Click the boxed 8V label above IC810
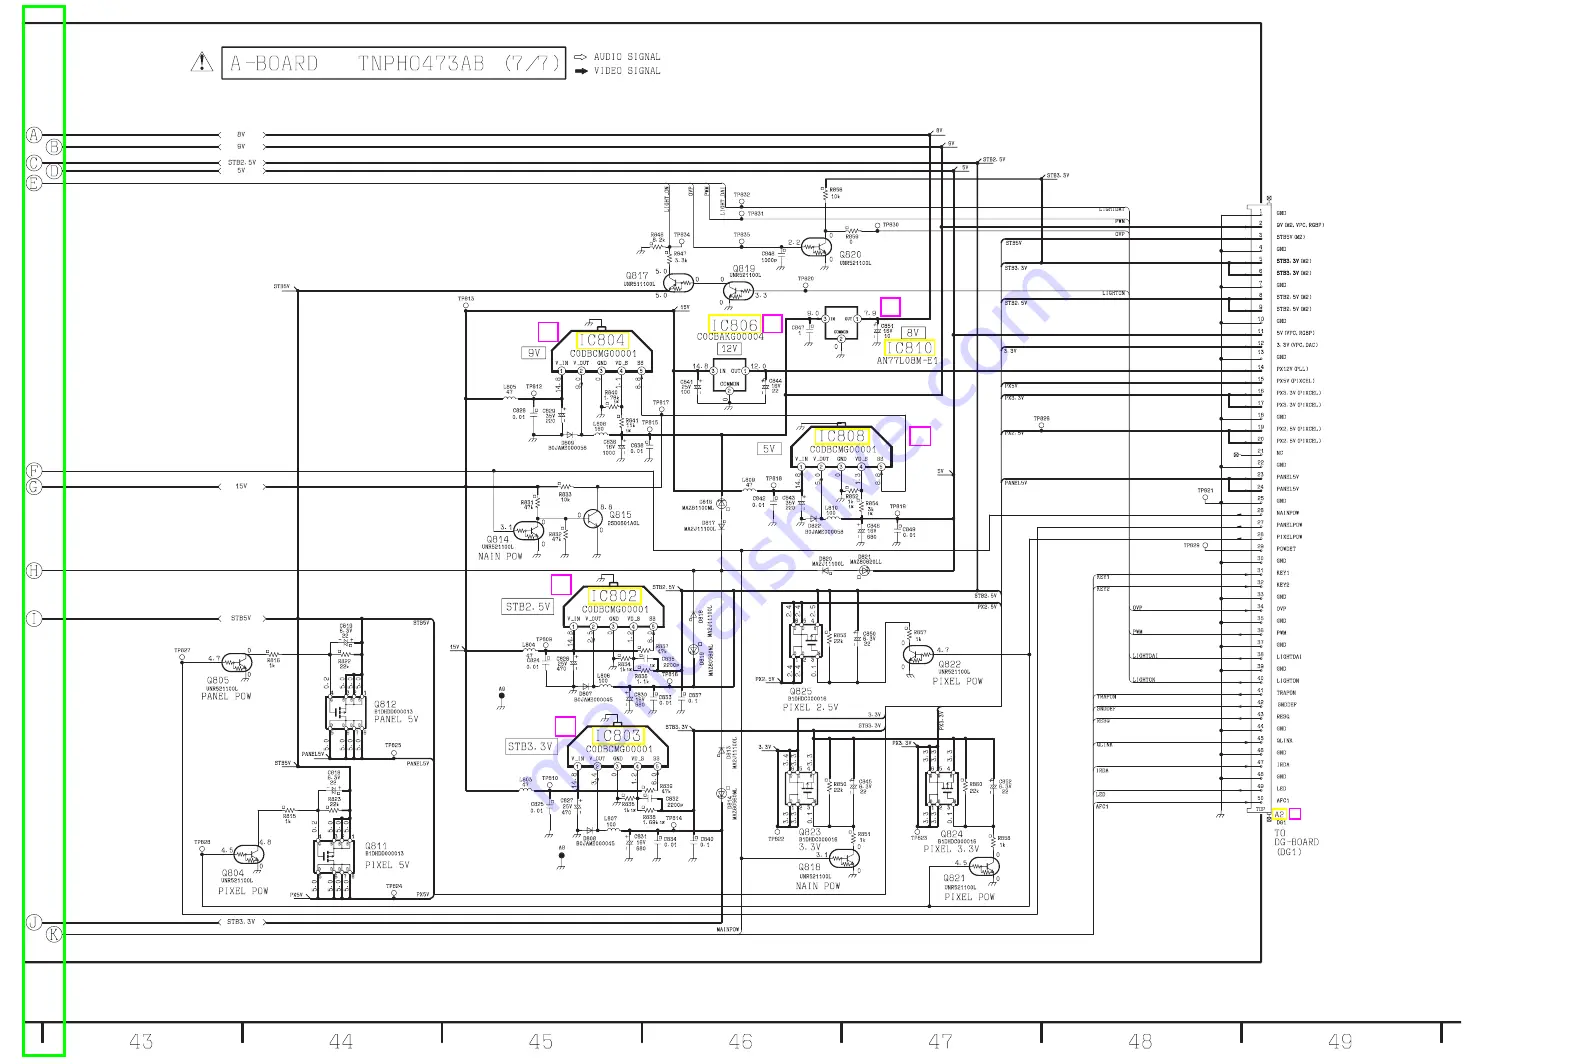 [912, 333]
